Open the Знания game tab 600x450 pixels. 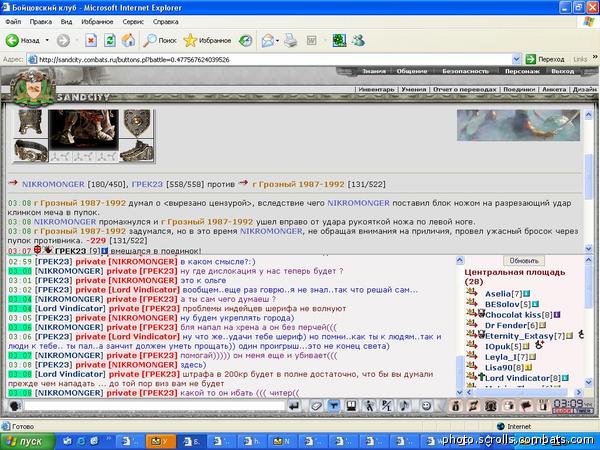[x=374, y=71]
